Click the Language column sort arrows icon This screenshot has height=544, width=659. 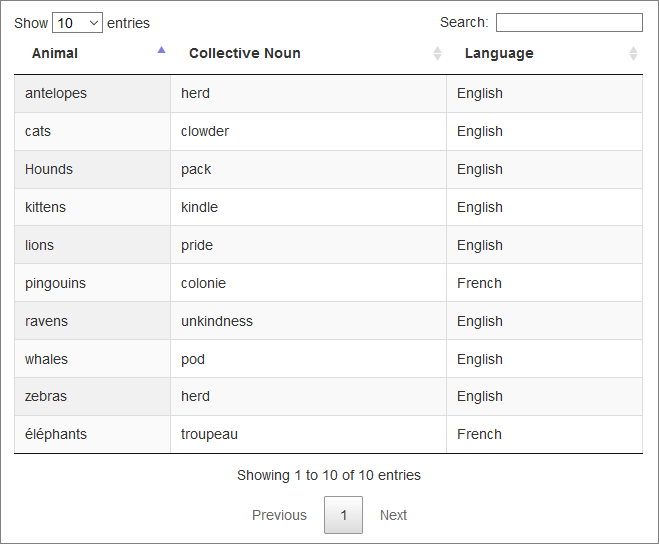(x=633, y=54)
